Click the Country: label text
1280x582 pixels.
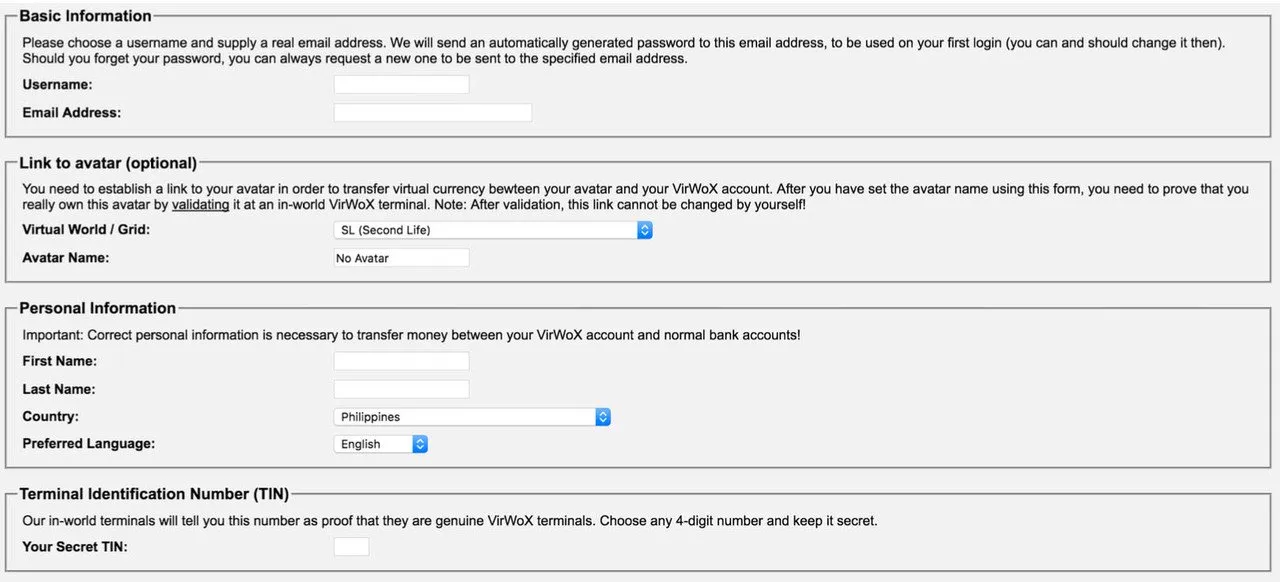50,416
